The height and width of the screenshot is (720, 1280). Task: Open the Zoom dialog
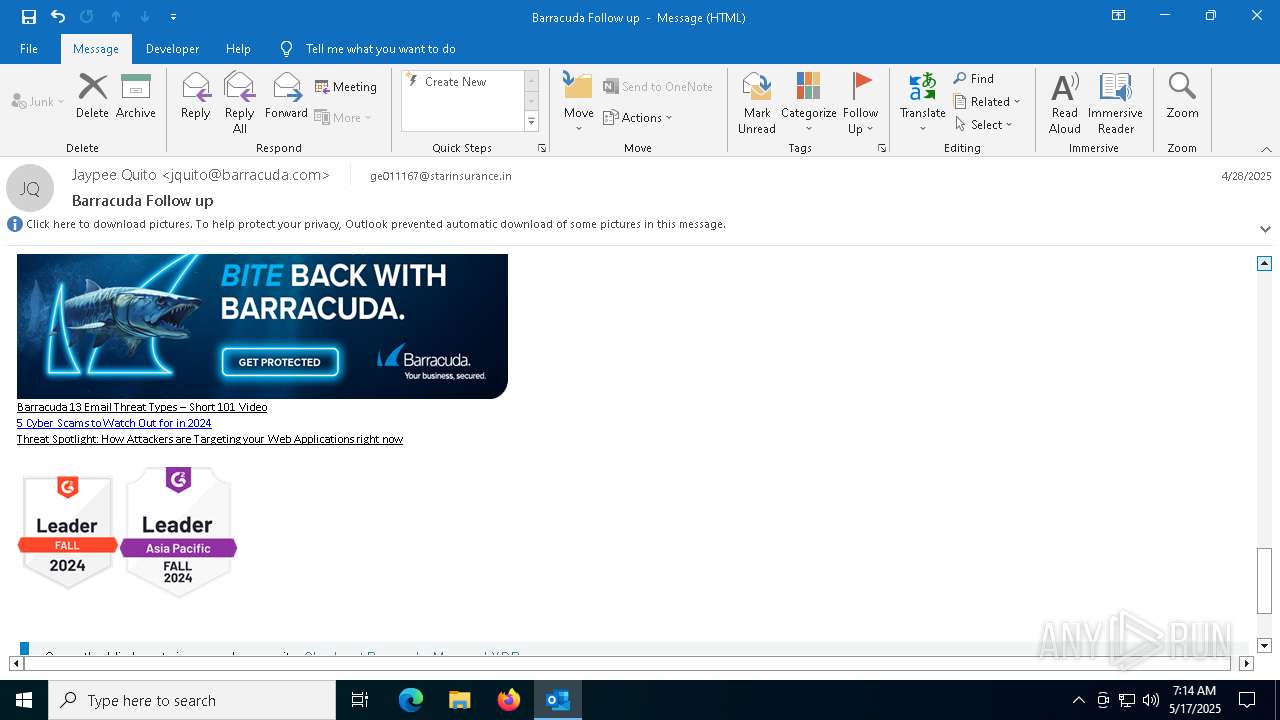point(1182,96)
